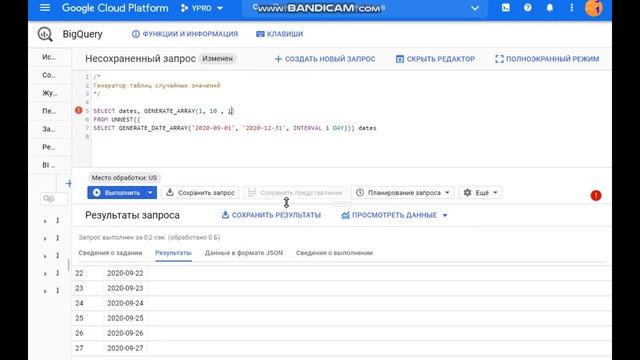Image resolution: width=640 pixels, height=360 pixels.
Task: Click the Ис... sidebar item
Action: [49, 58]
